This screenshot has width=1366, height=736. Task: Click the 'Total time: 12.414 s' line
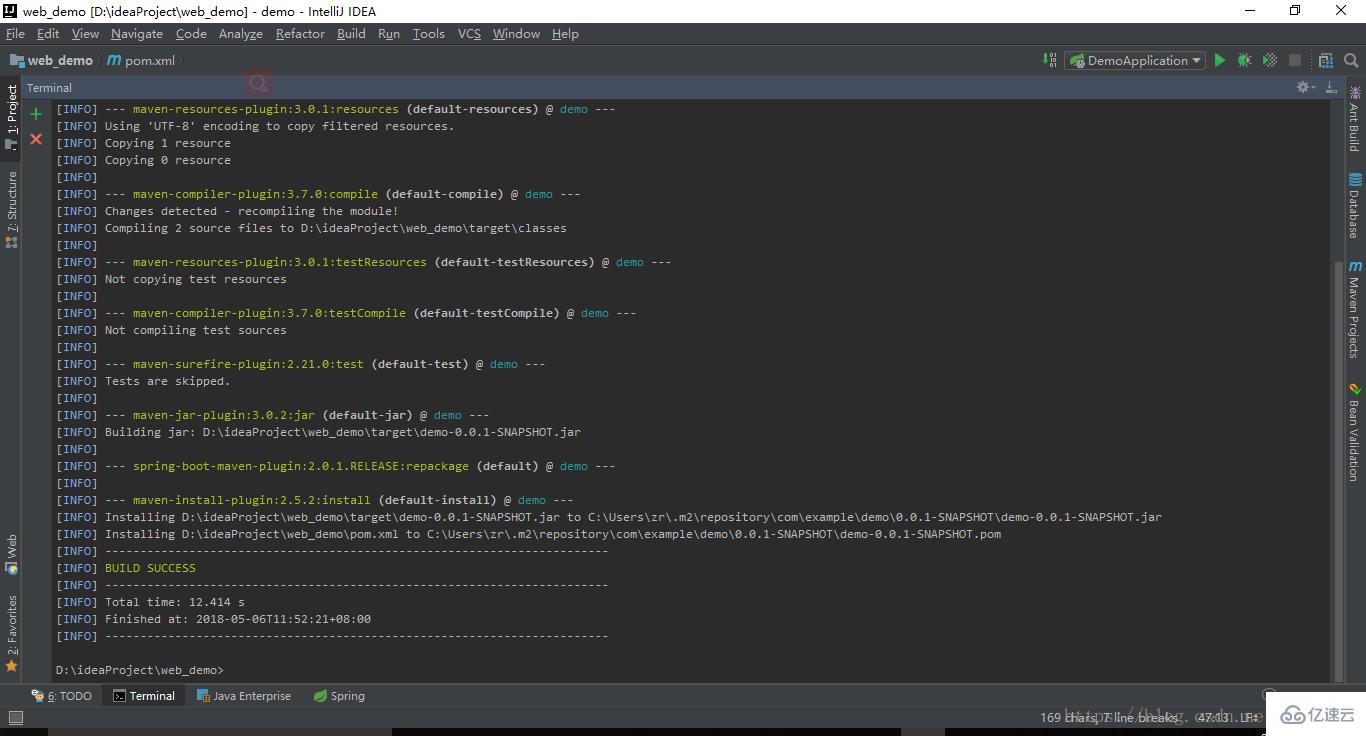(x=150, y=602)
